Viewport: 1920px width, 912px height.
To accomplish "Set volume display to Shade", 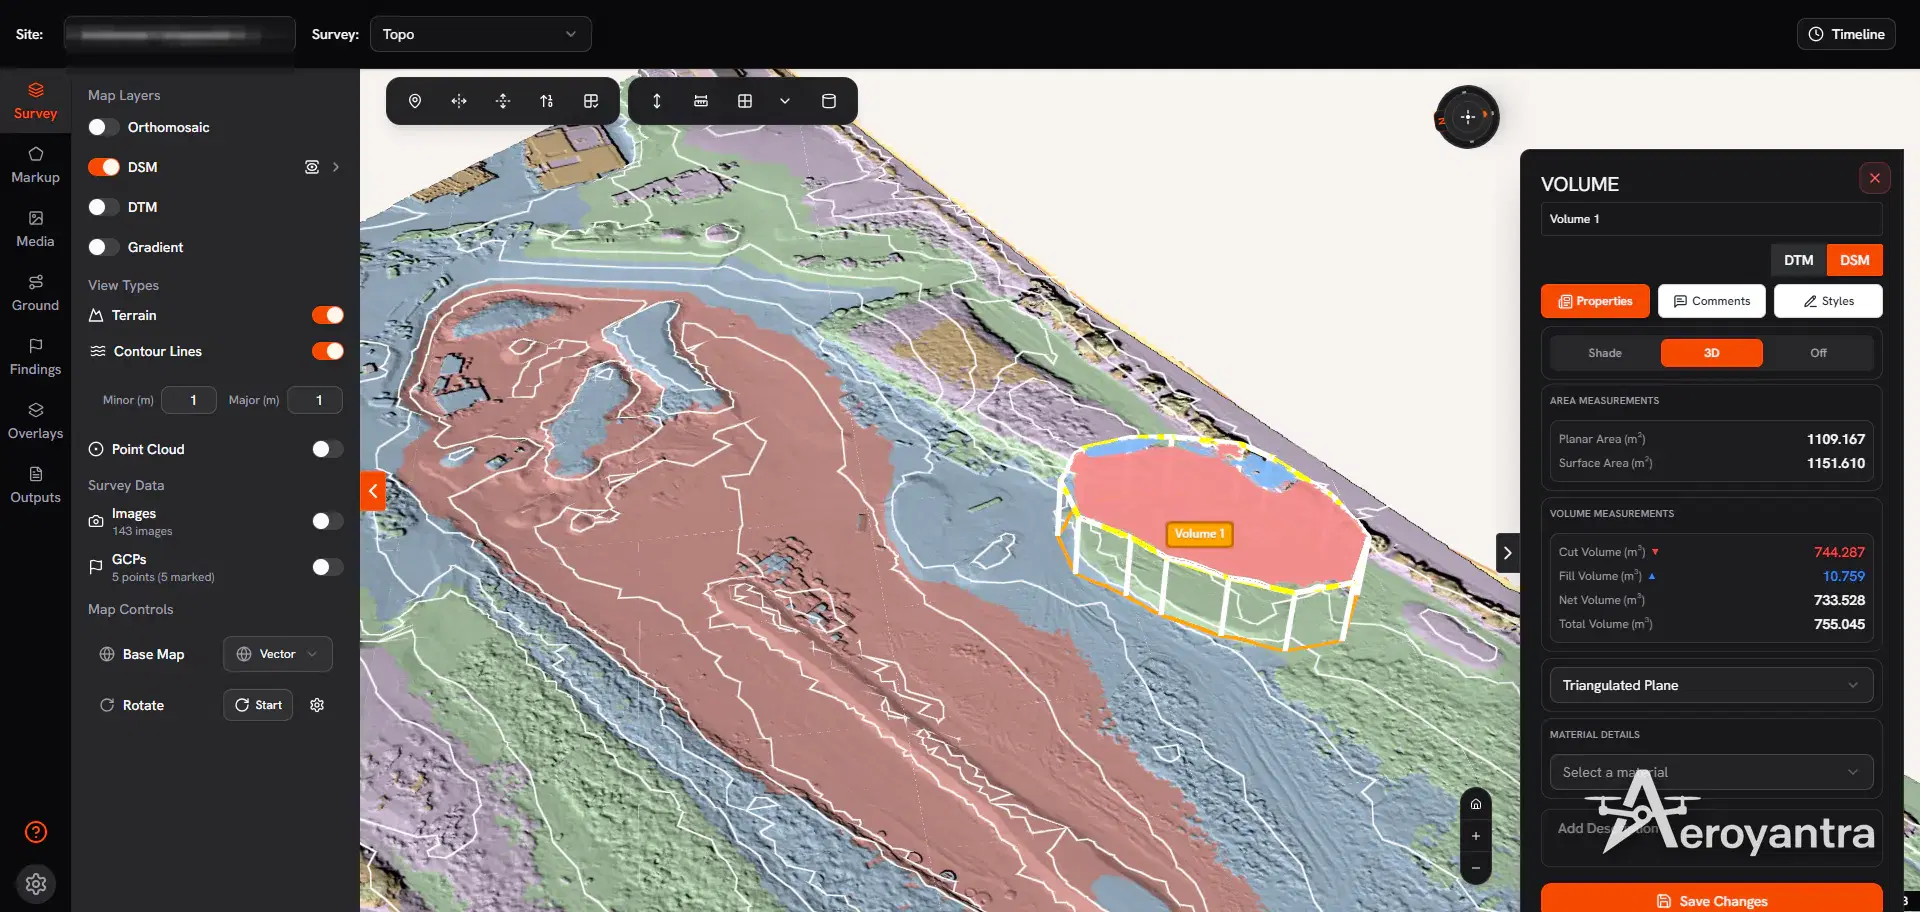I will [1605, 353].
